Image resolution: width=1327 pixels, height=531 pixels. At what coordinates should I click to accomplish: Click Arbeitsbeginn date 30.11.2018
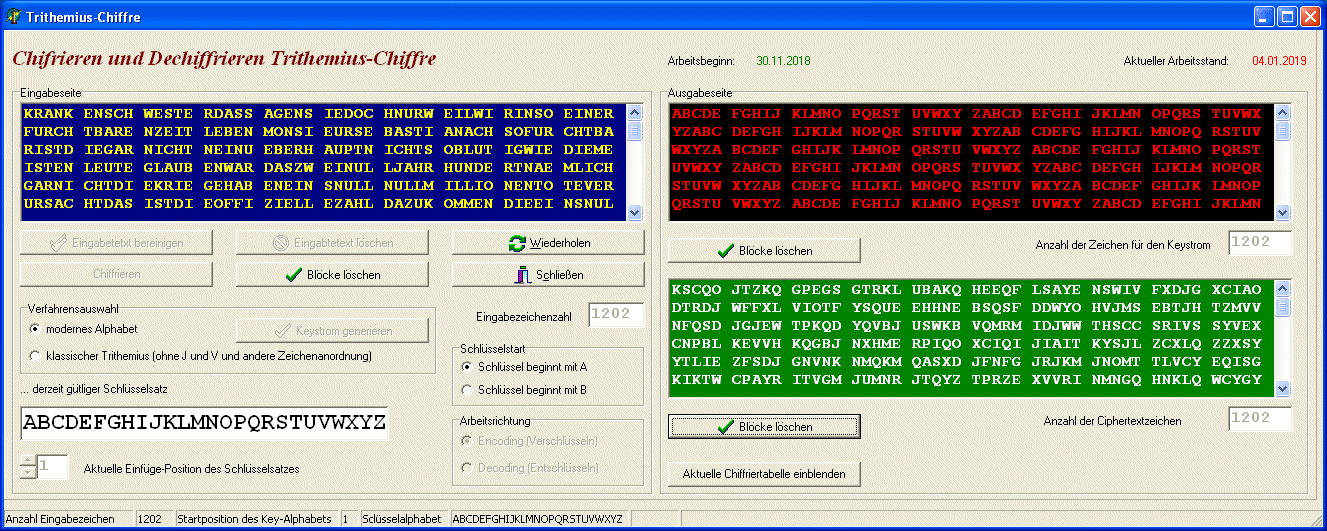[x=783, y=61]
